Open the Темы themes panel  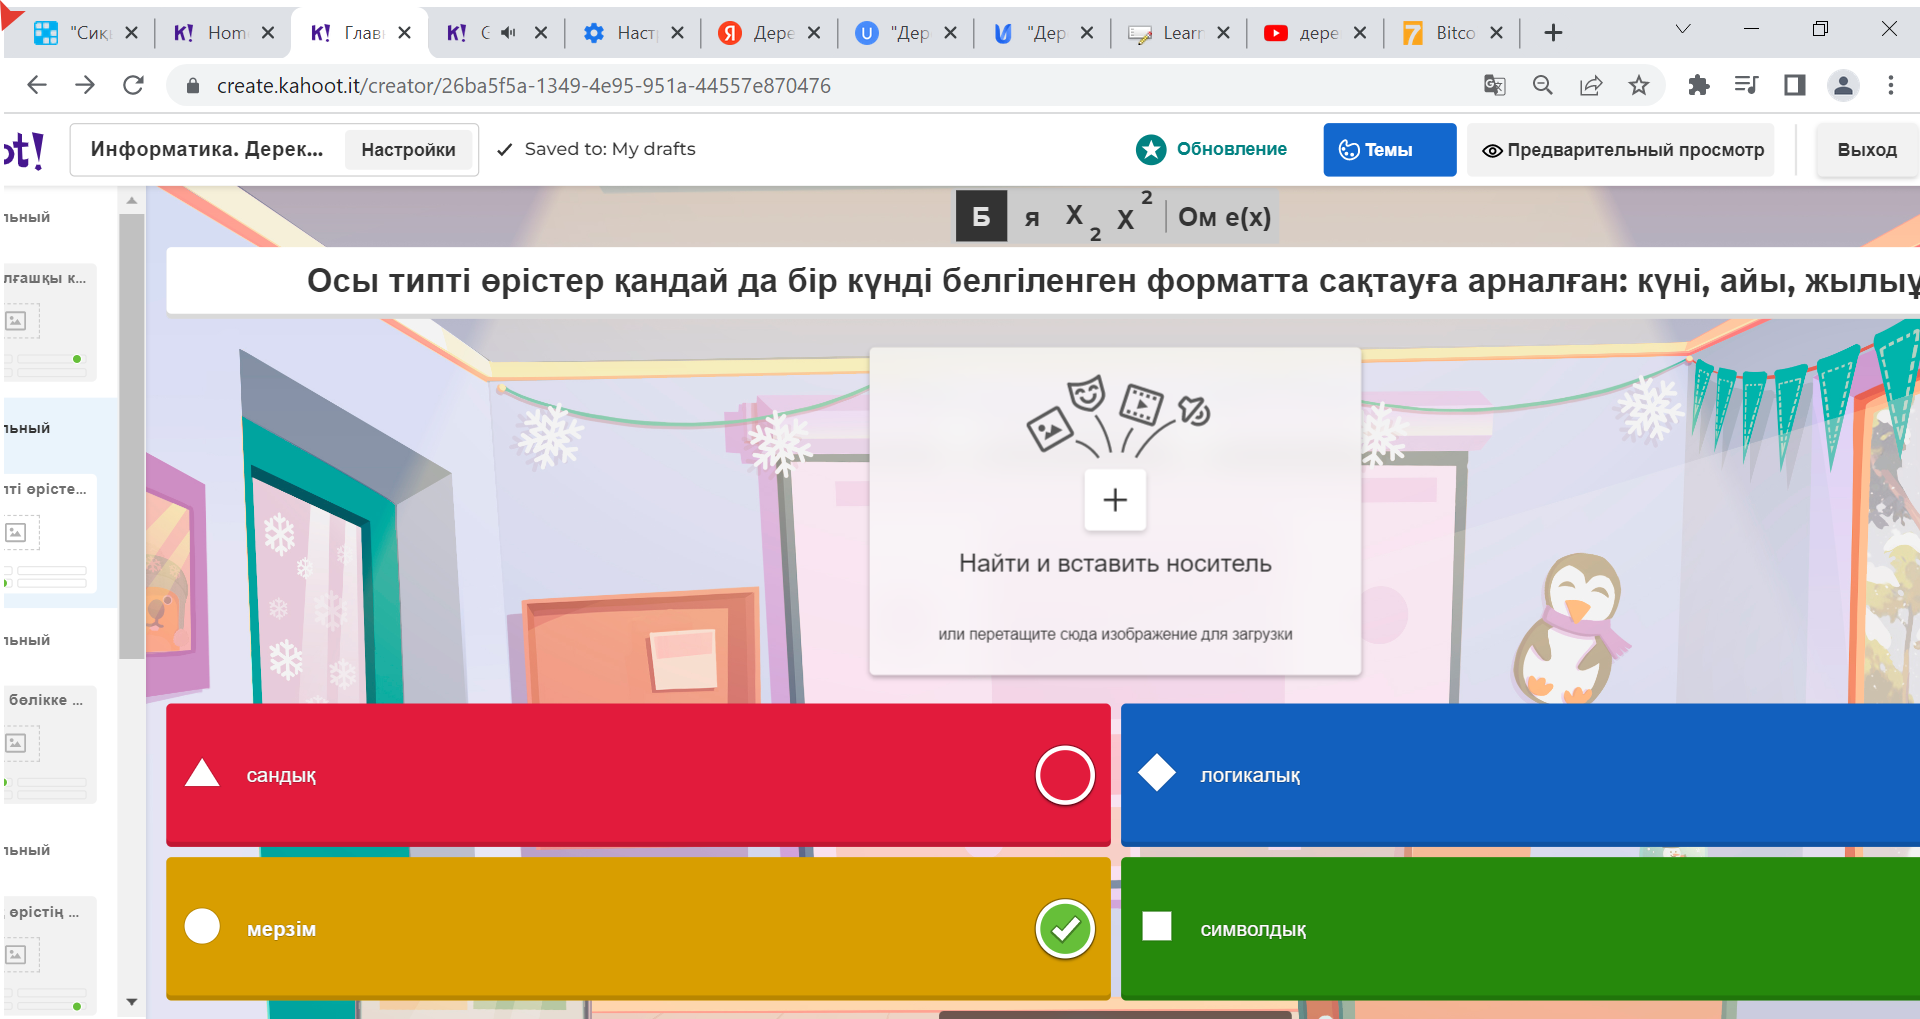coord(1389,150)
